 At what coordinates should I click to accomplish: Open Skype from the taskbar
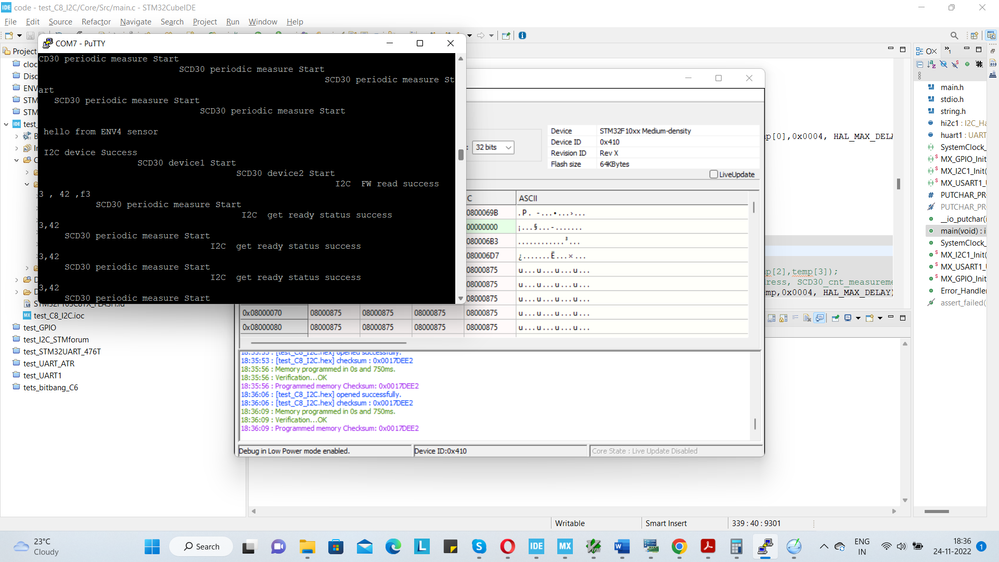(x=479, y=547)
